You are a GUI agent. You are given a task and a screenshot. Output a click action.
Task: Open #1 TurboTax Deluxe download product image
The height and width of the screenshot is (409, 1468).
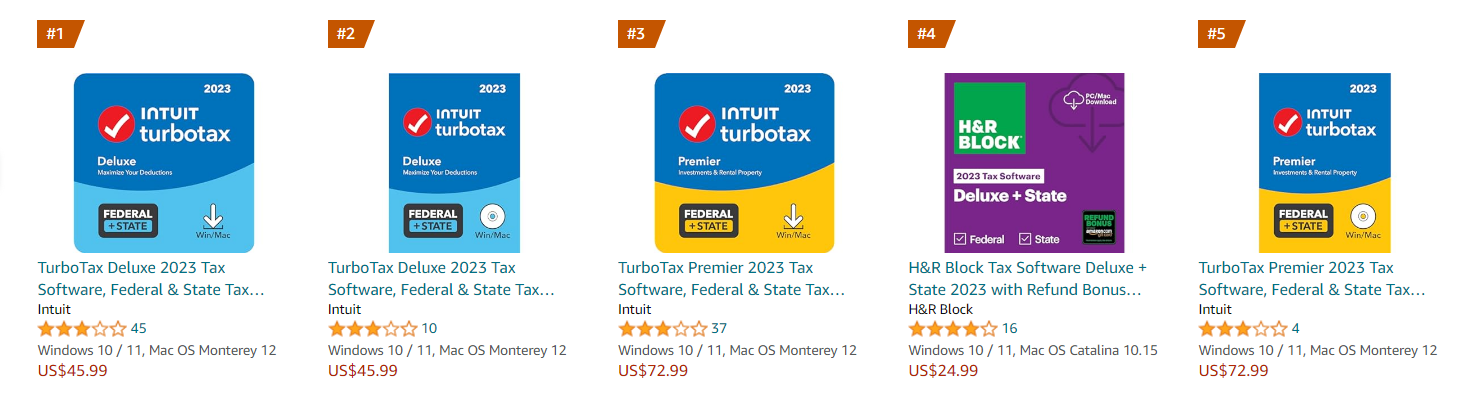coord(164,163)
